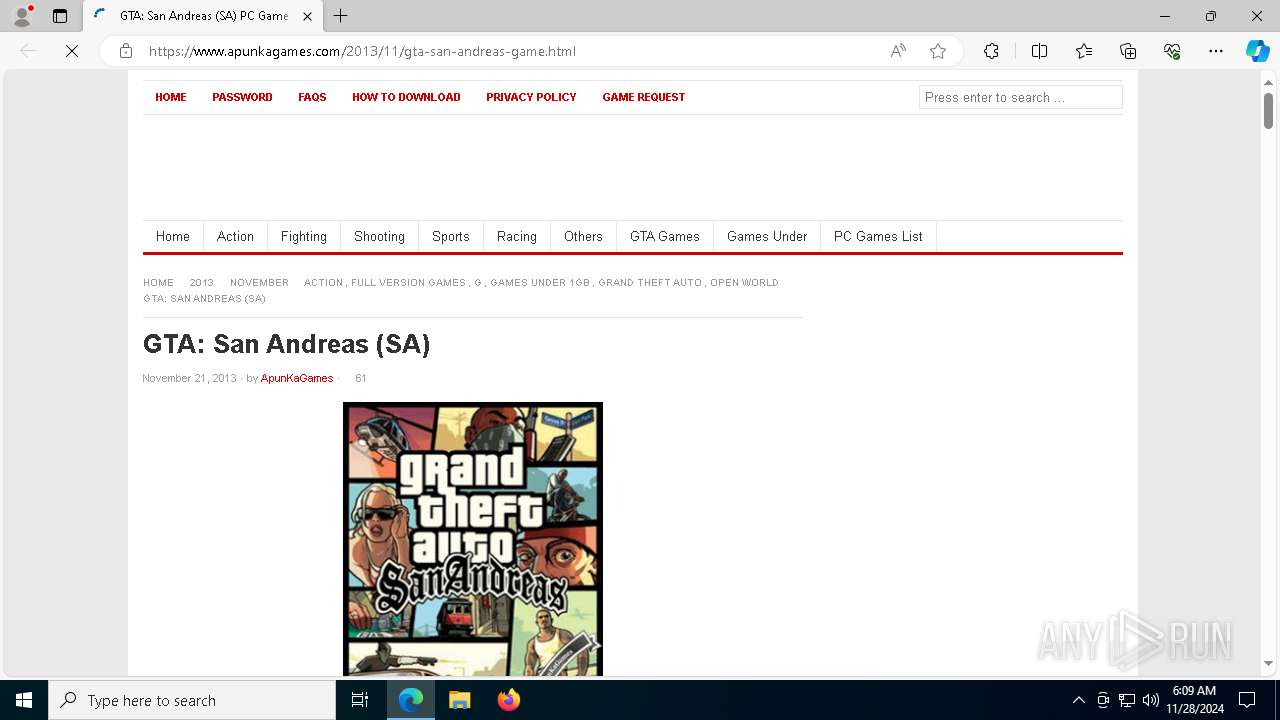Screen dimensions: 1280x720
Task: Click the Read Aloud icon
Action: (898, 51)
